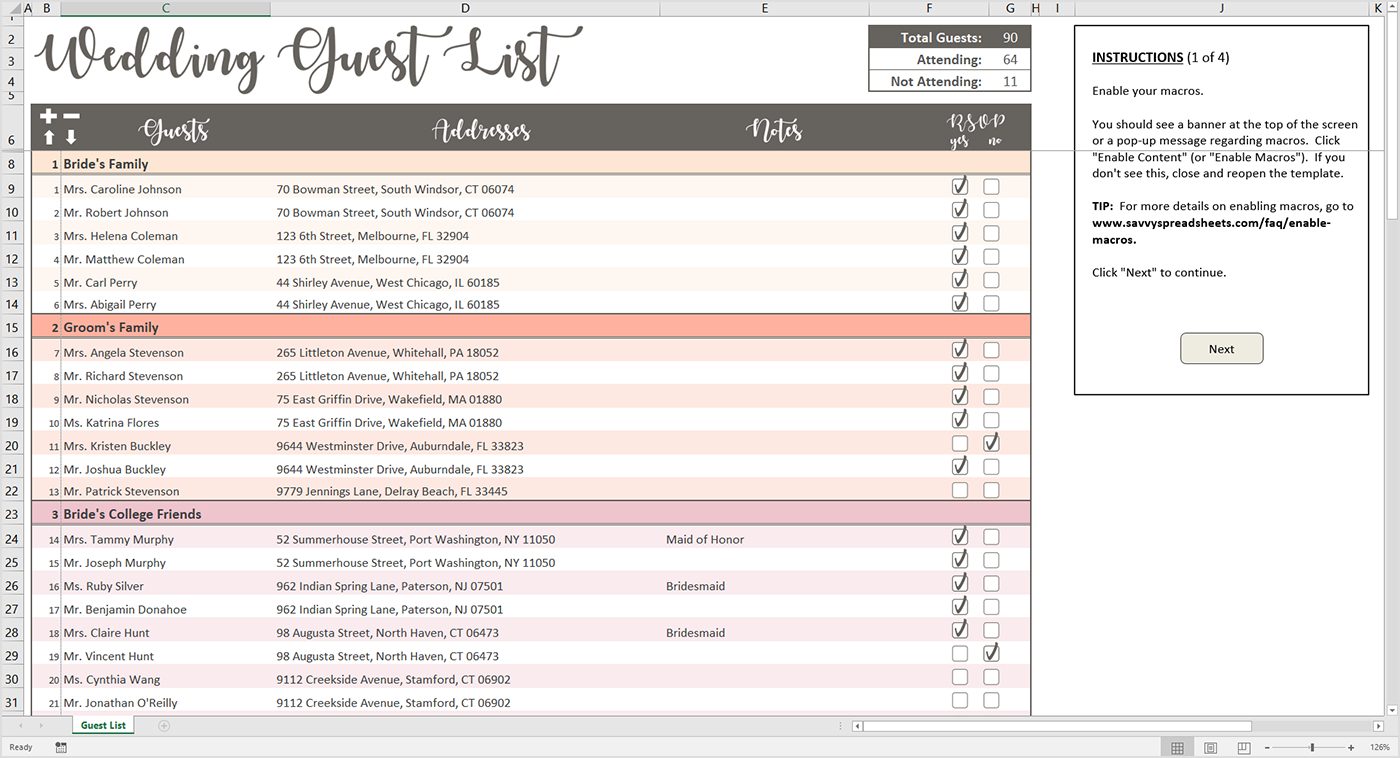This screenshot has width=1400, height=758.
Task: Select column D header
Action: click(465, 8)
